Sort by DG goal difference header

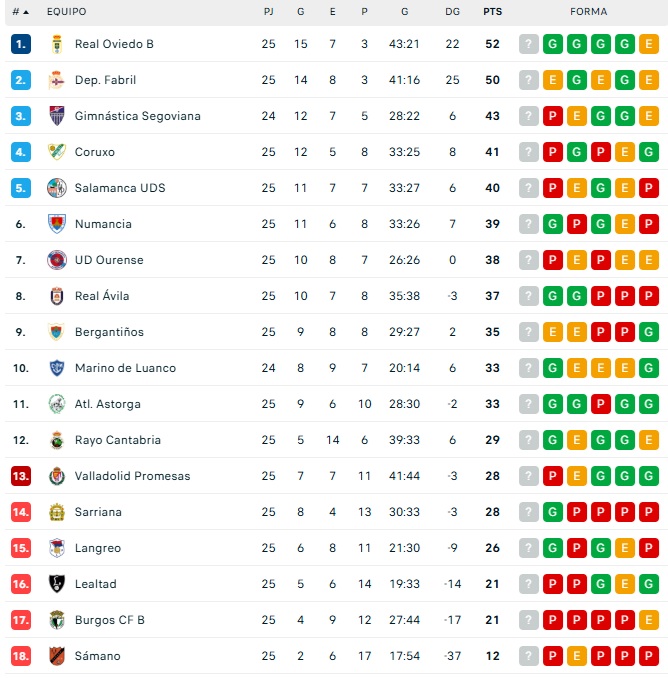[452, 12]
